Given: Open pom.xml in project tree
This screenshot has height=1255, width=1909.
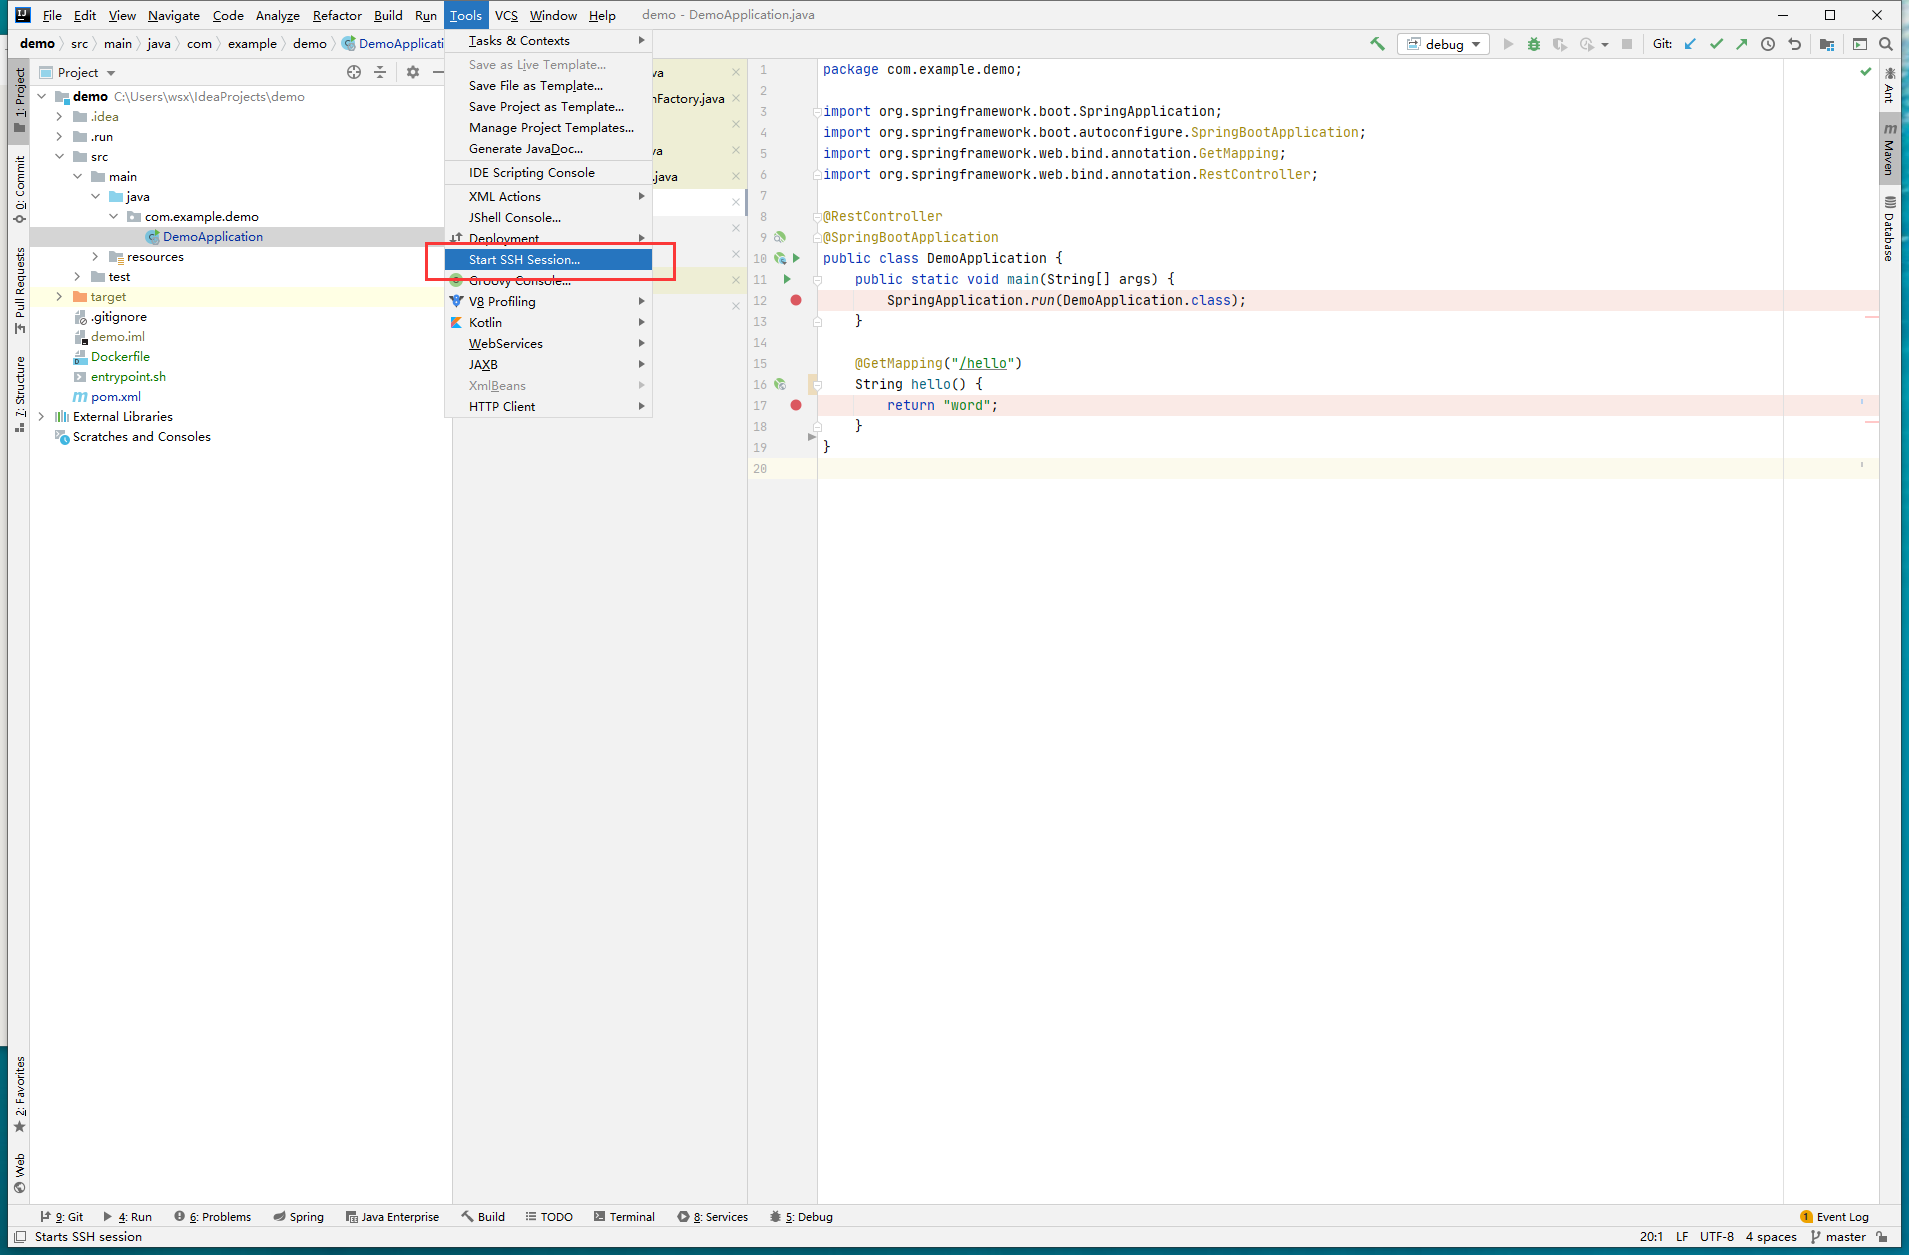Looking at the screenshot, I should tap(116, 397).
